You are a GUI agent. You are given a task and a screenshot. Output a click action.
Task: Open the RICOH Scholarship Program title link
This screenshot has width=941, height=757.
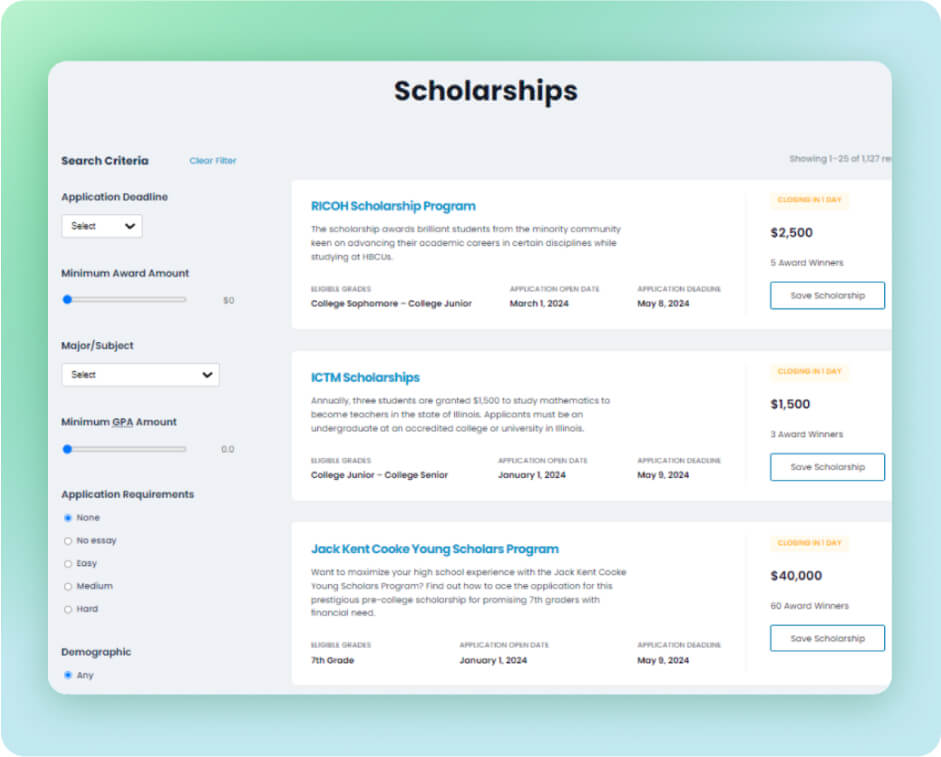[x=393, y=206]
